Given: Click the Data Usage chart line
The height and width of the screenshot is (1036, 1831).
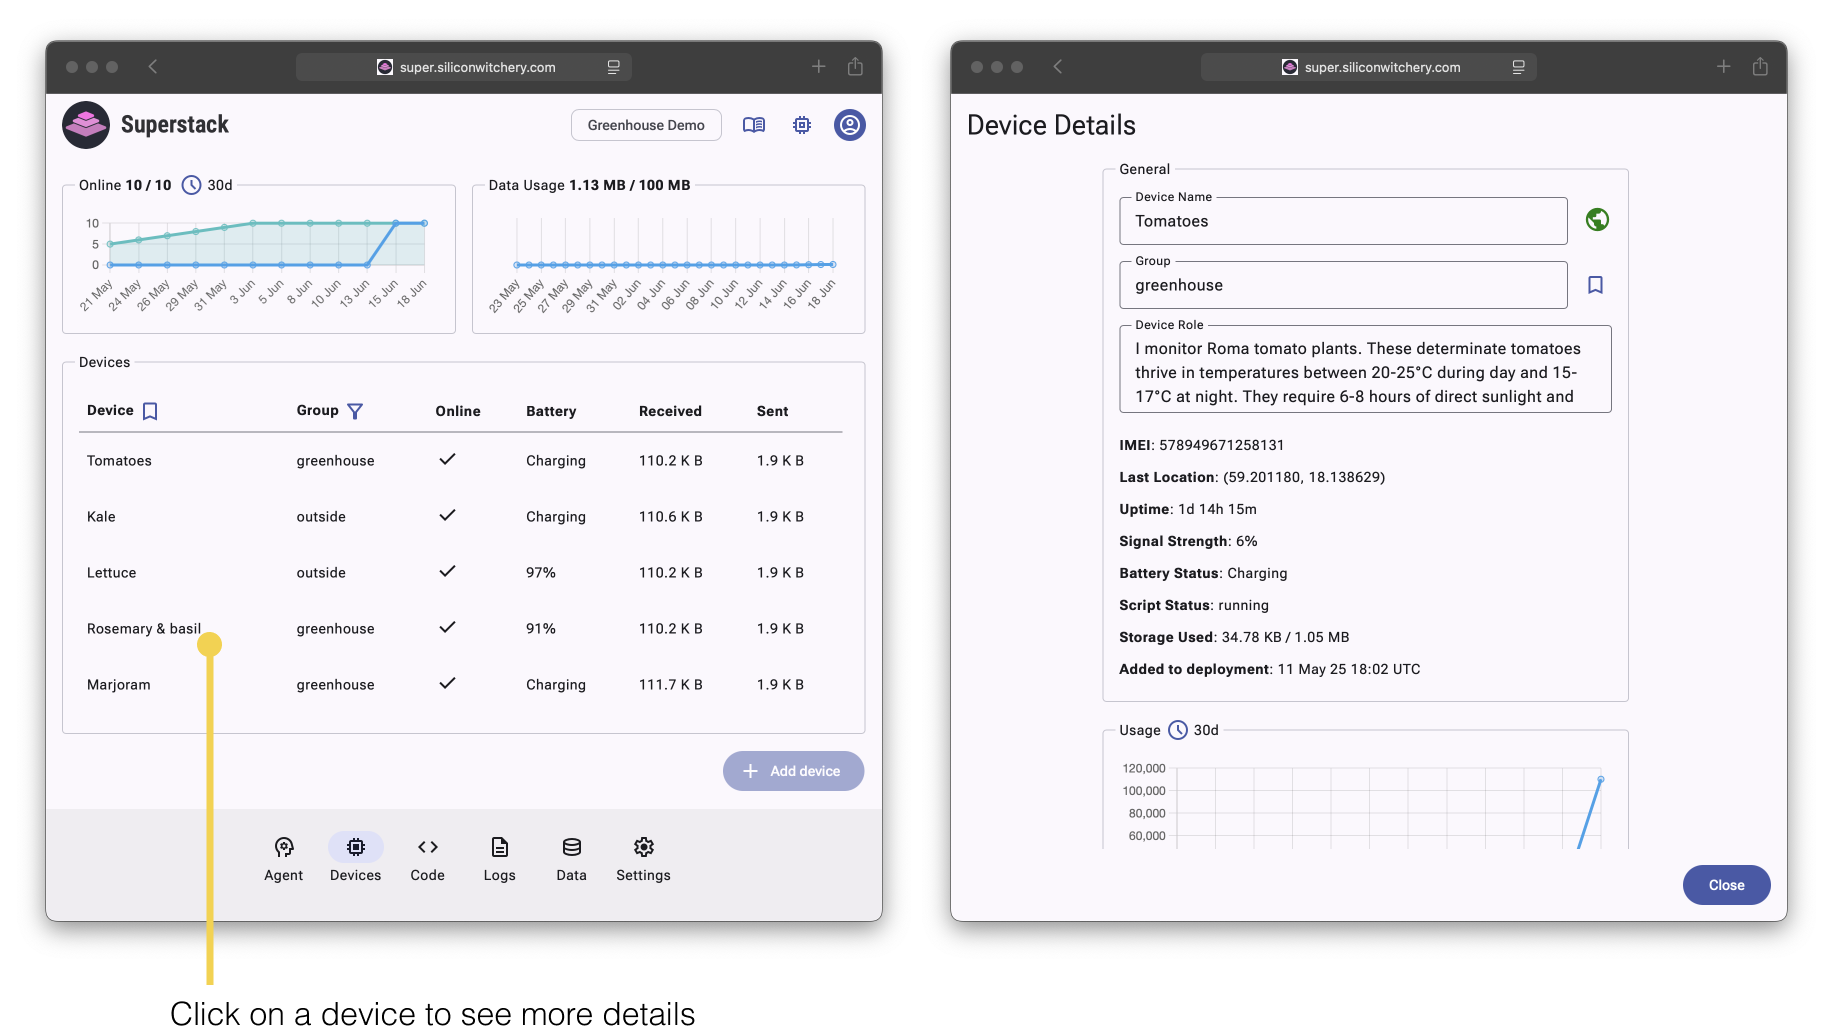Looking at the screenshot, I should click(675, 265).
